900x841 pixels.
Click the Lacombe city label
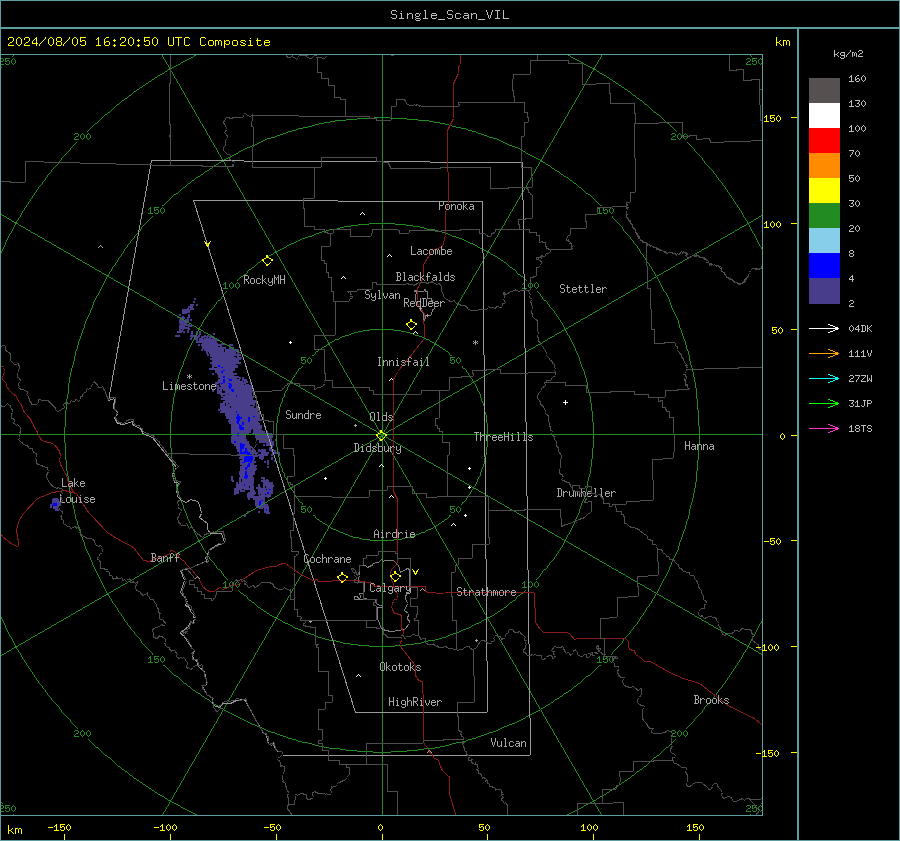click(x=431, y=251)
